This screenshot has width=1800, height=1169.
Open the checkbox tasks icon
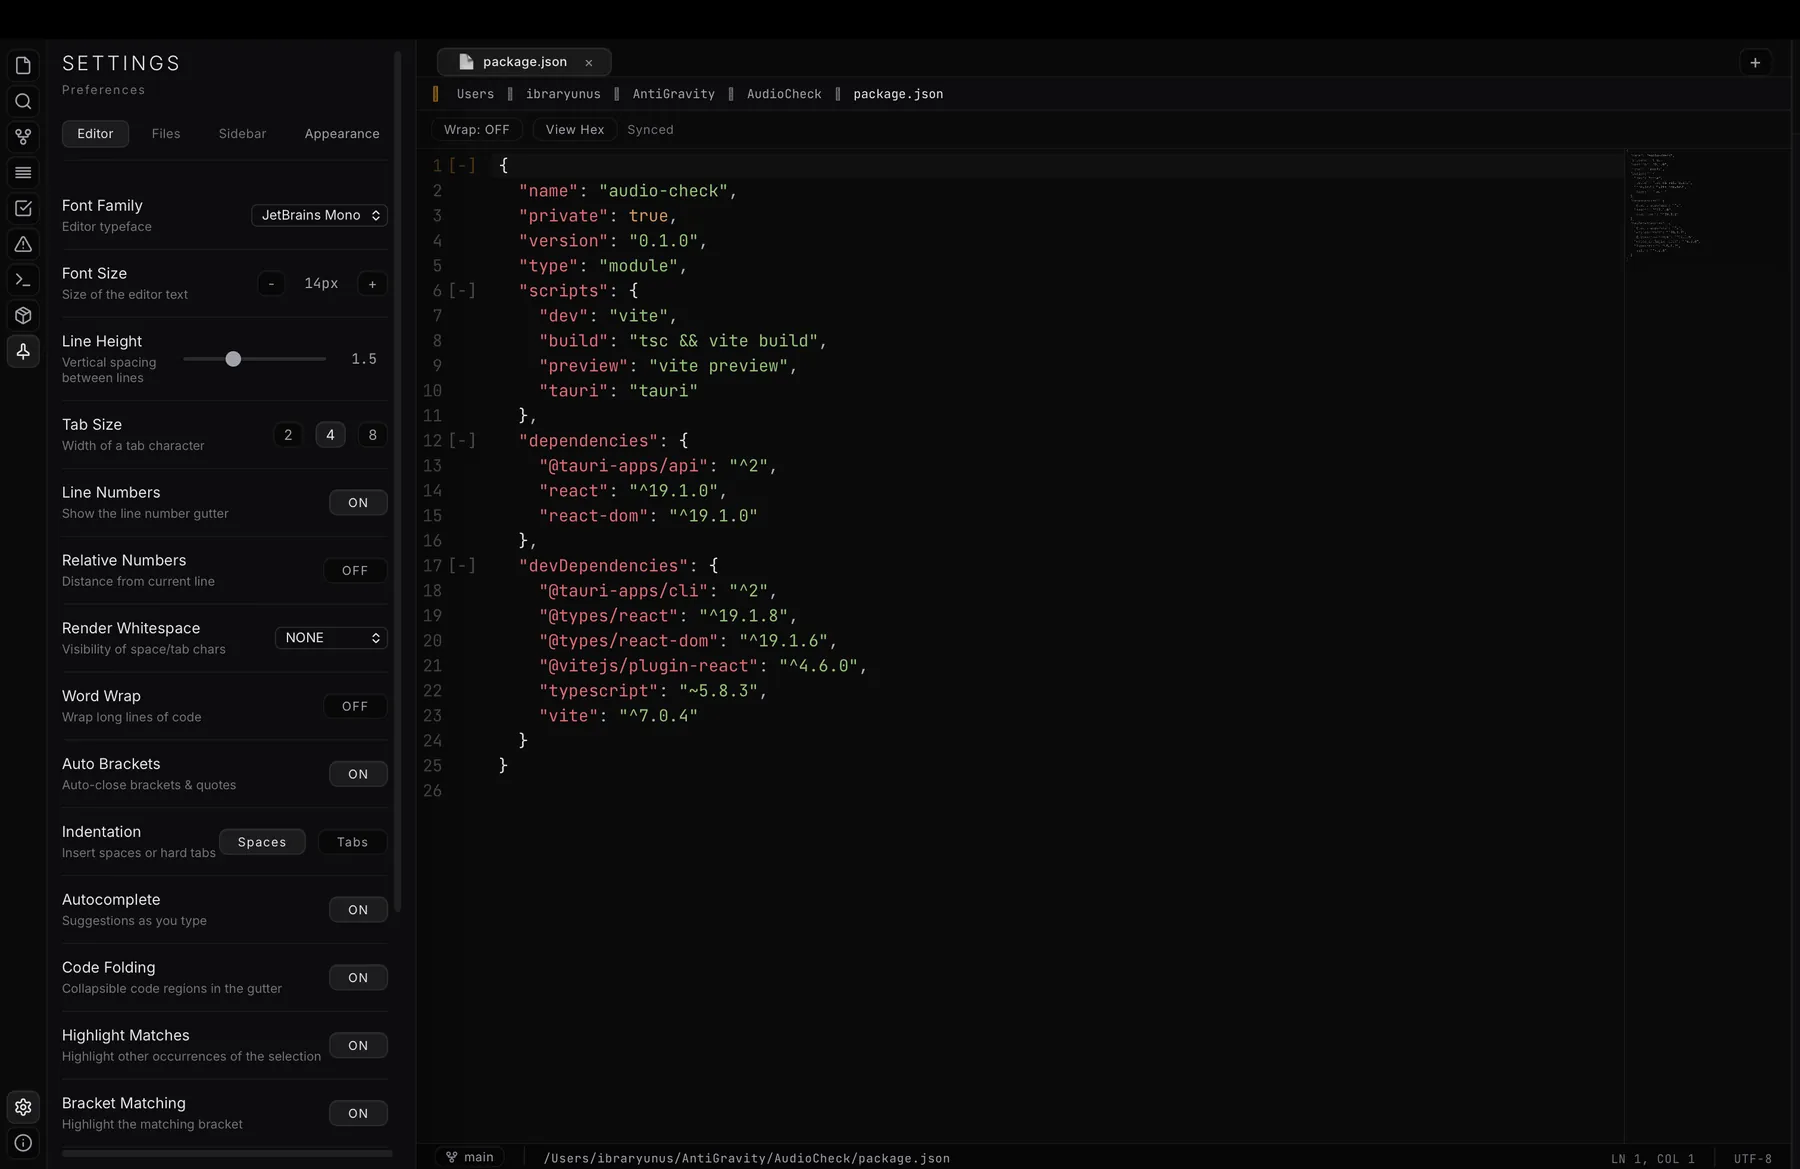pos(23,208)
